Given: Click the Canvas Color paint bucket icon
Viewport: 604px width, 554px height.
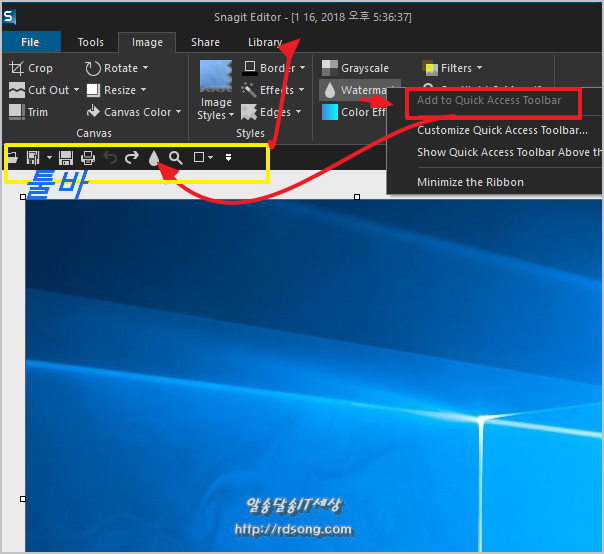Looking at the screenshot, I should tap(93, 112).
